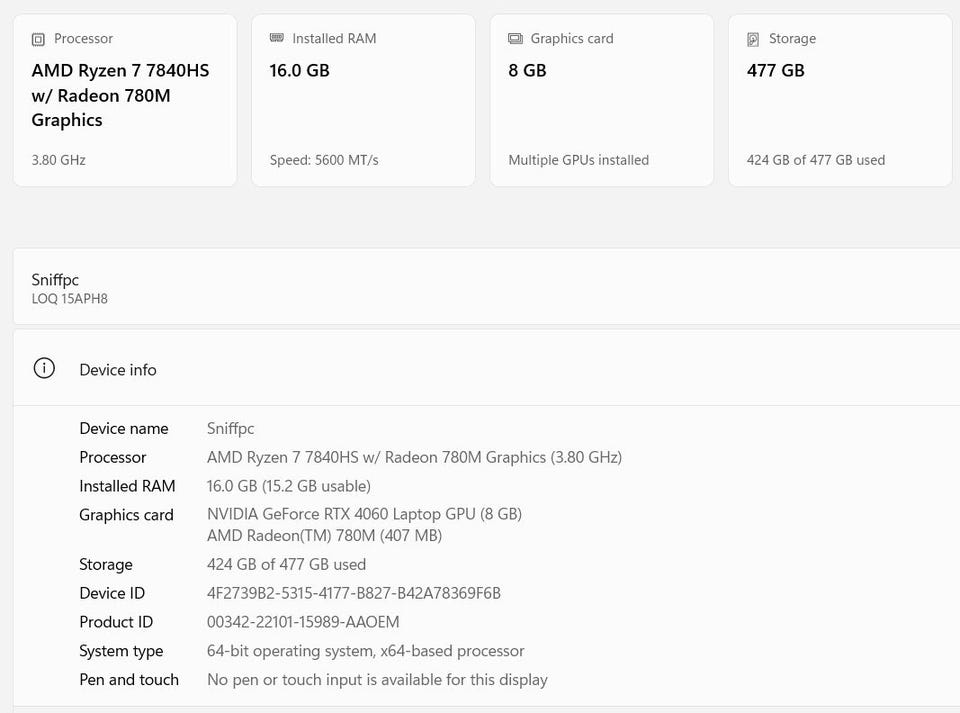
Task: Click the Speed: 5600 MT/s text
Action: pyautogui.click(x=324, y=160)
